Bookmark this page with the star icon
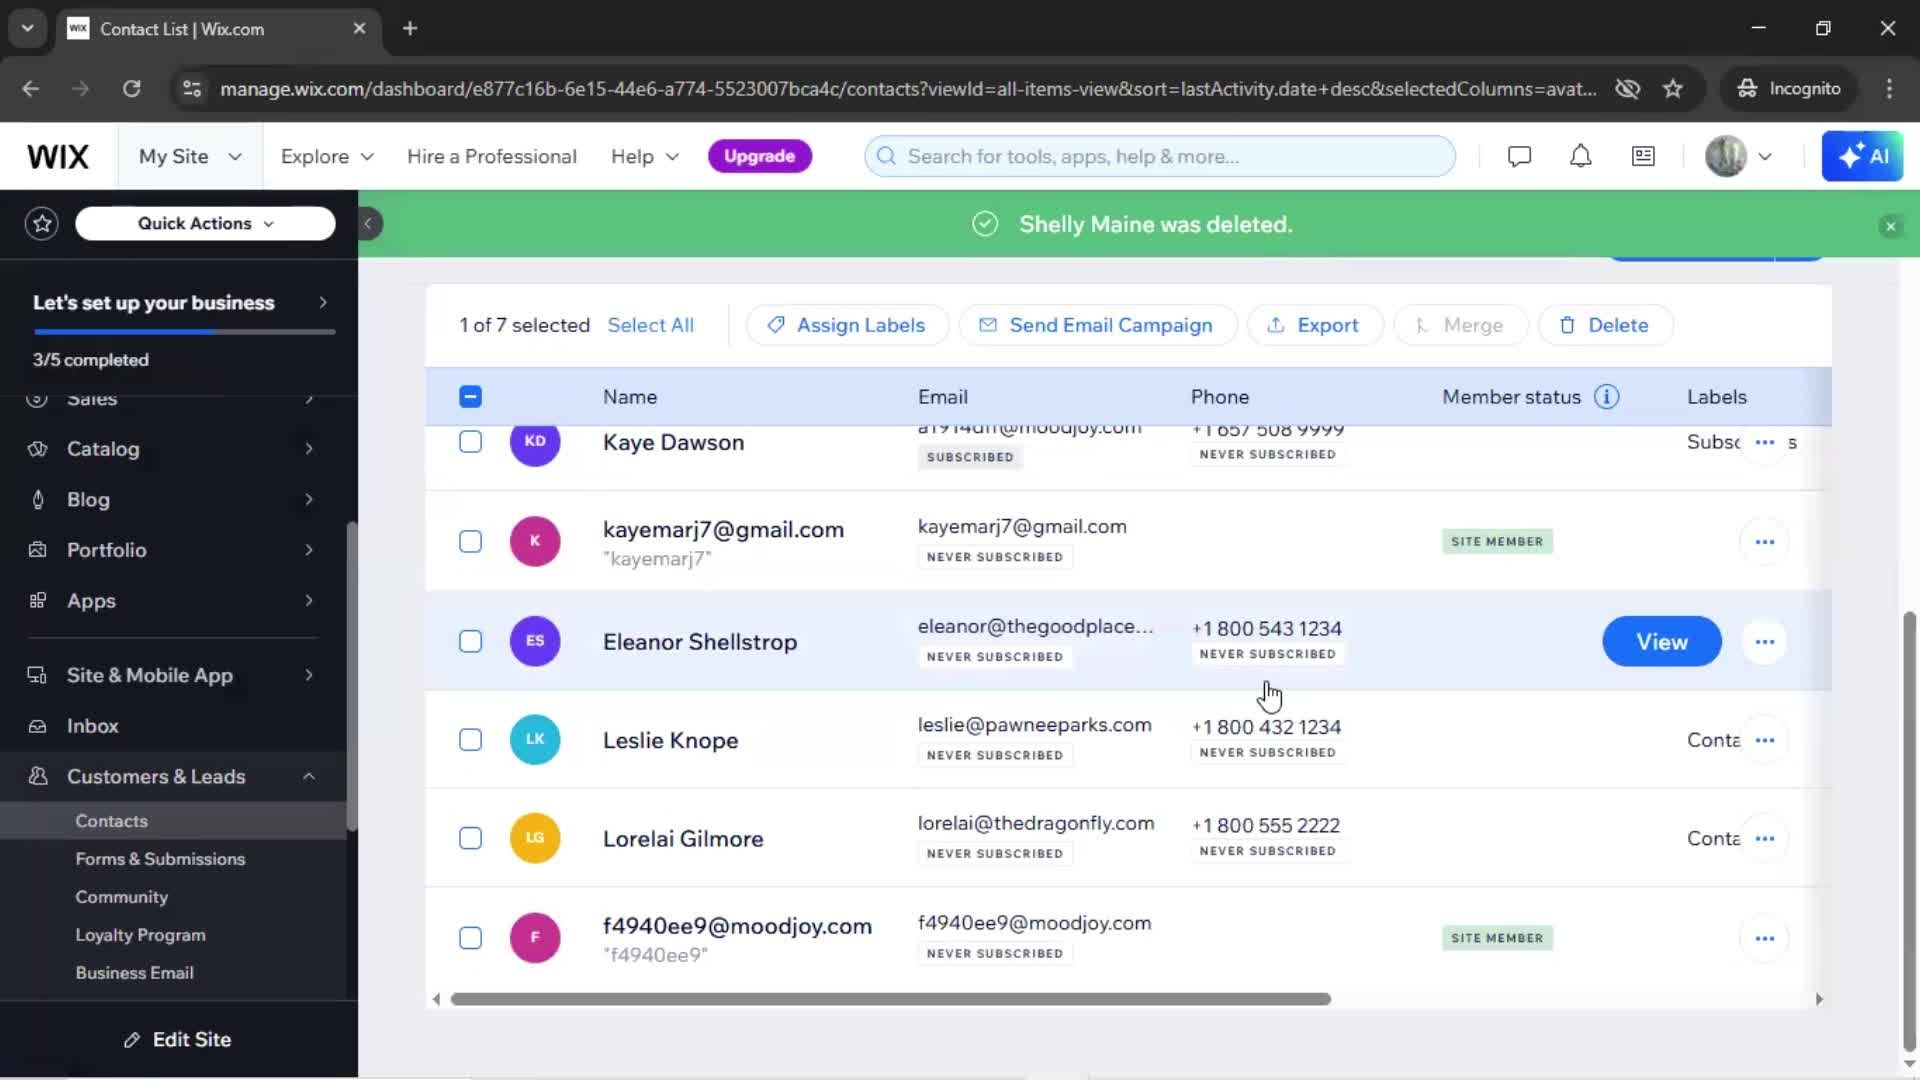 (1672, 89)
